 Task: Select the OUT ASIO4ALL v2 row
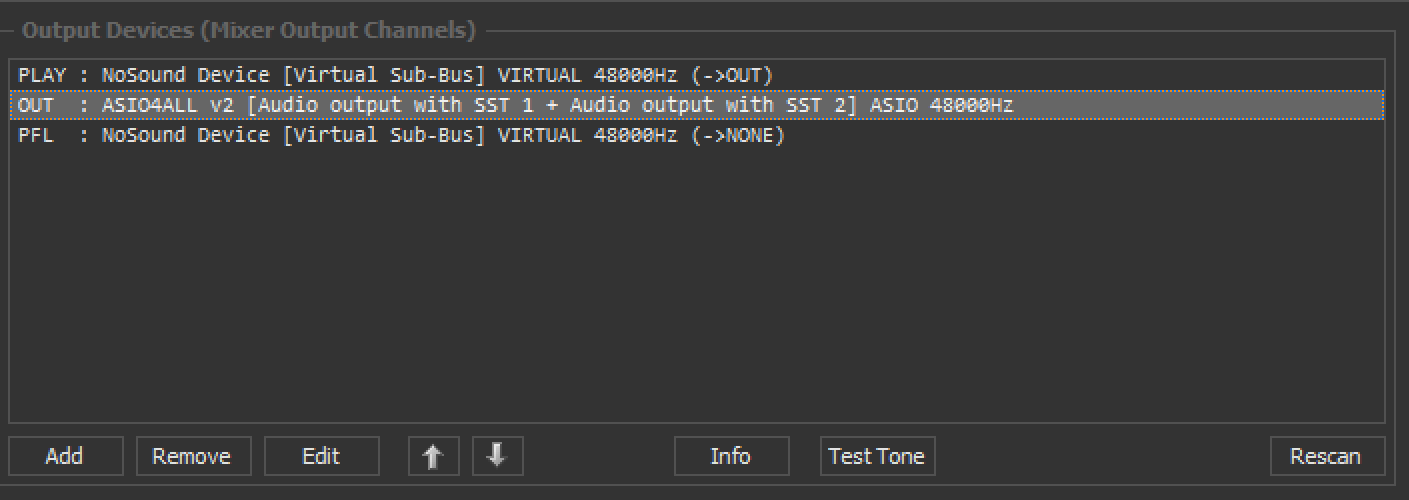click(x=515, y=105)
